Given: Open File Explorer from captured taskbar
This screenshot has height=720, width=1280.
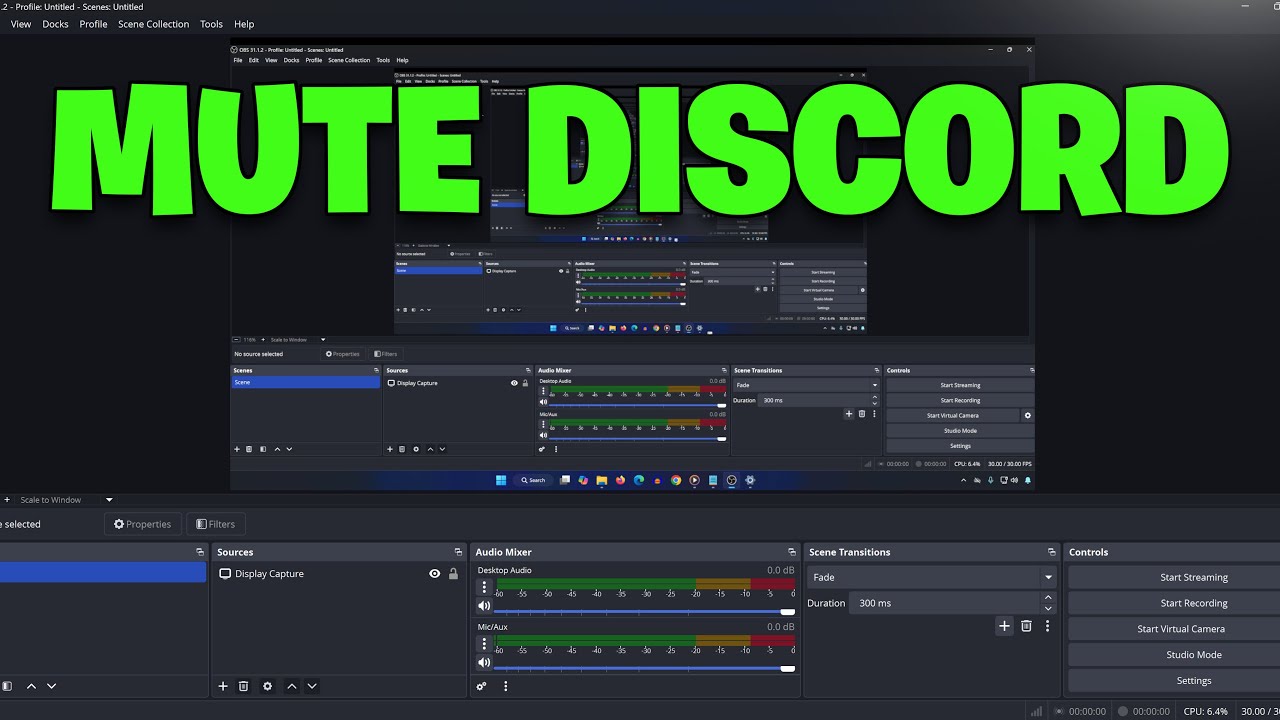Looking at the screenshot, I should [602, 480].
